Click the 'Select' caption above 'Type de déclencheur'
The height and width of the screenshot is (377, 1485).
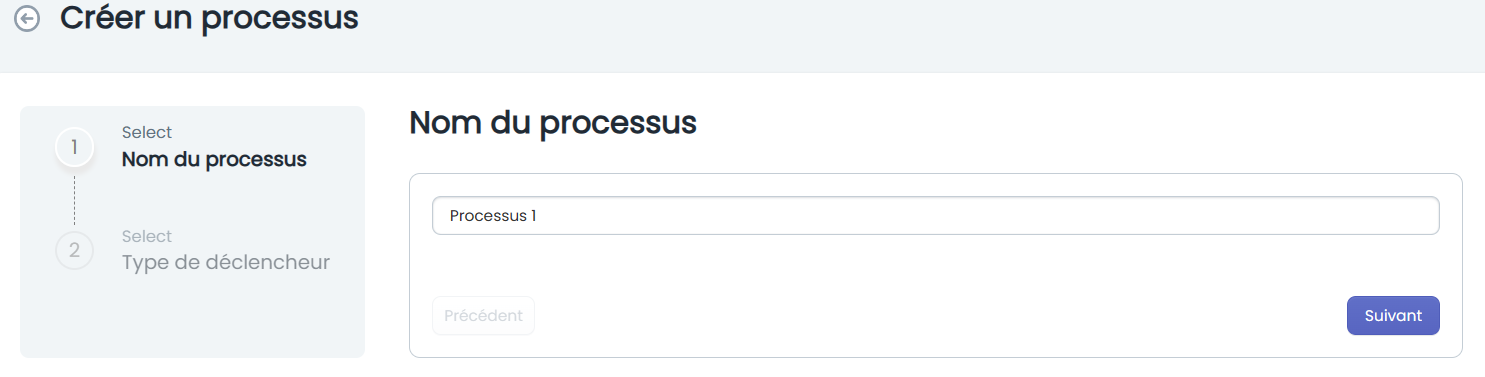pyautogui.click(x=147, y=236)
